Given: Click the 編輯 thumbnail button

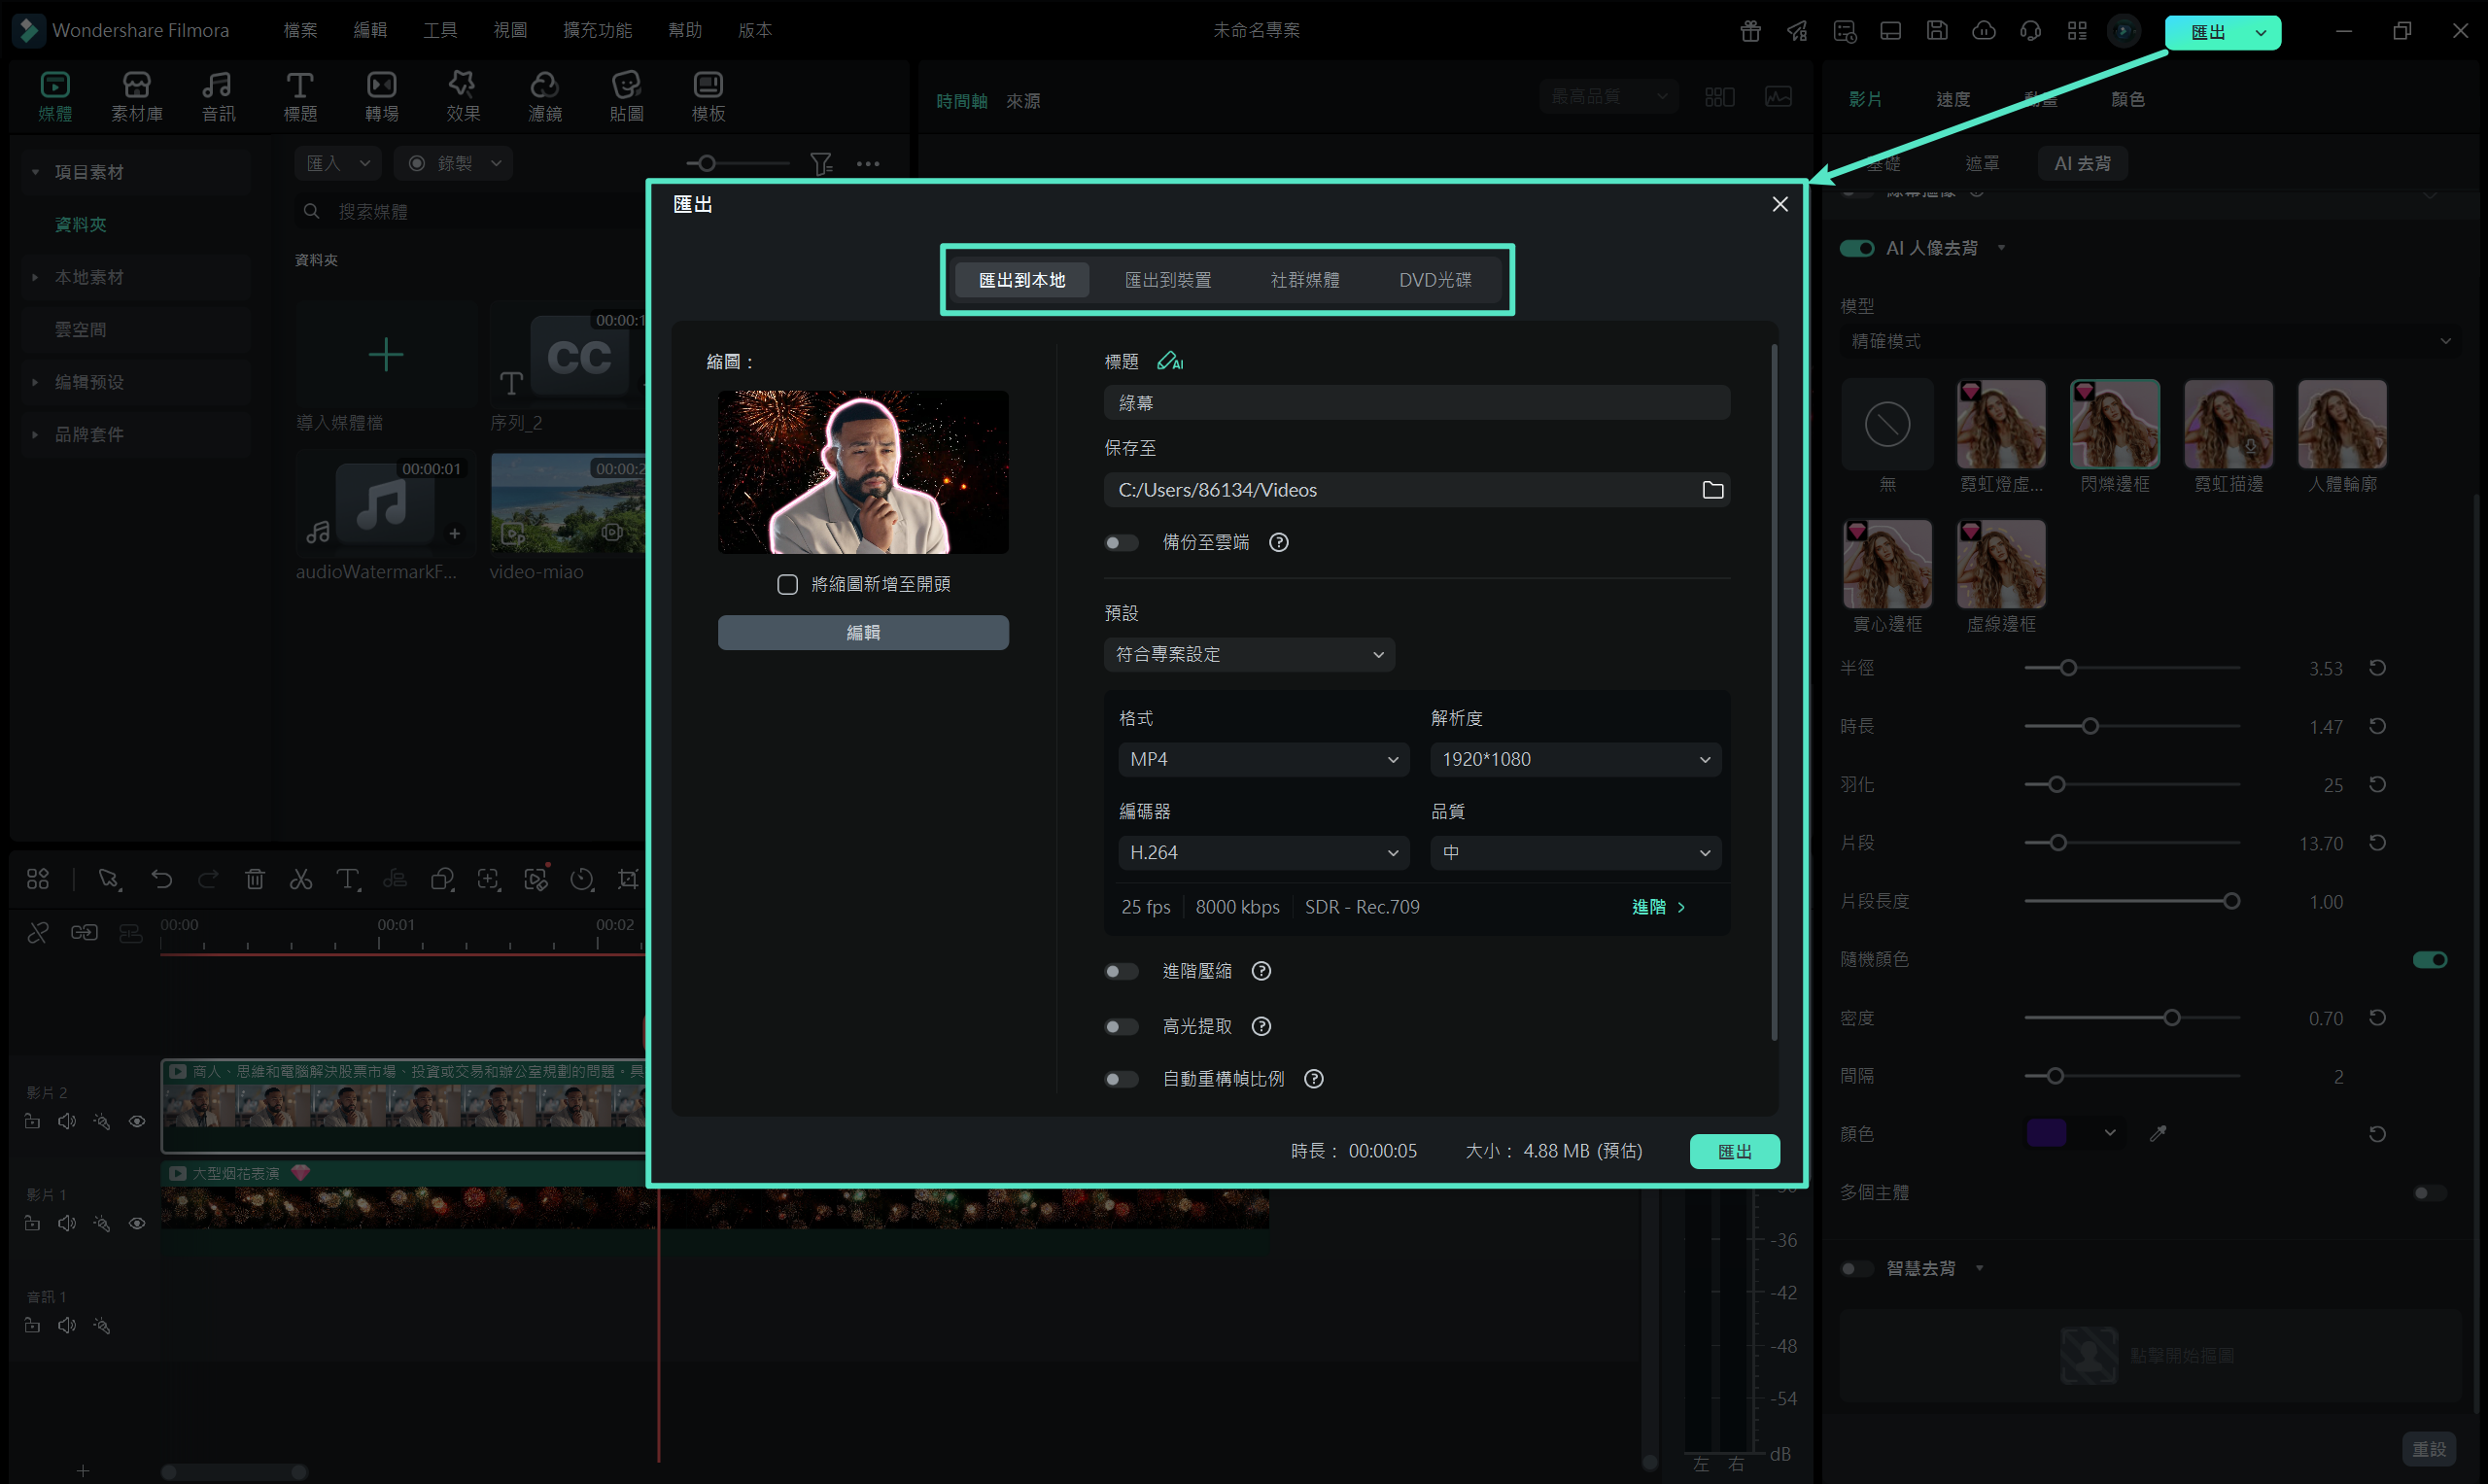Looking at the screenshot, I should coord(862,632).
